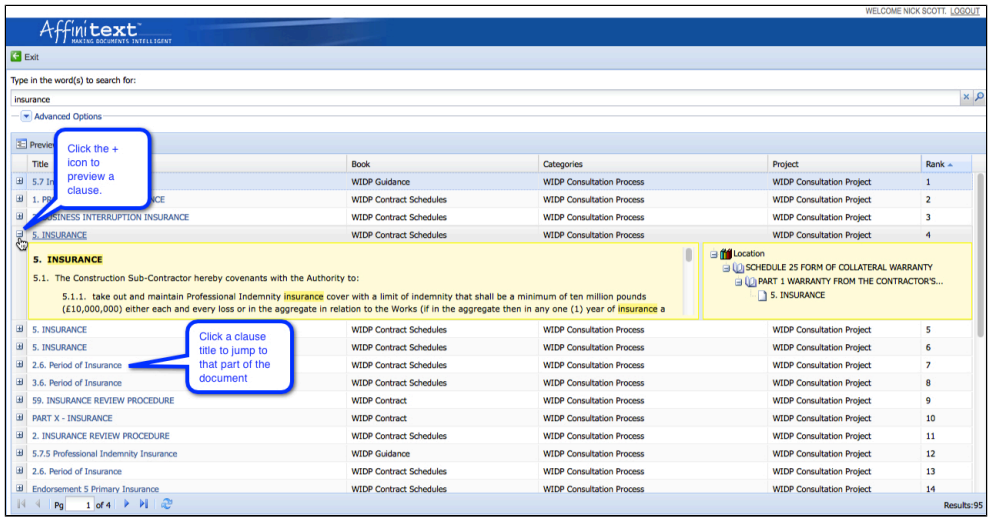The height and width of the screenshot is (521, 993).
Task: Jump to the last results page
Action: (144, 505)
